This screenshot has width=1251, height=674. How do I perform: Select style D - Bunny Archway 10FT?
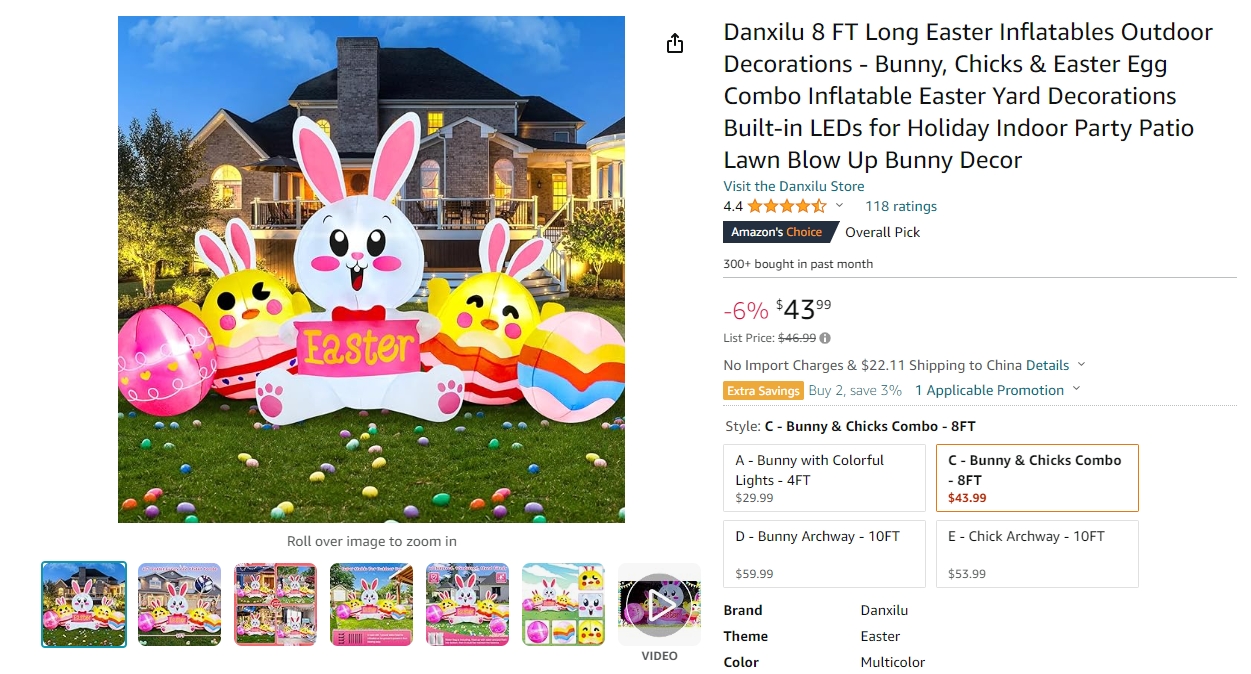click(824, 554)
